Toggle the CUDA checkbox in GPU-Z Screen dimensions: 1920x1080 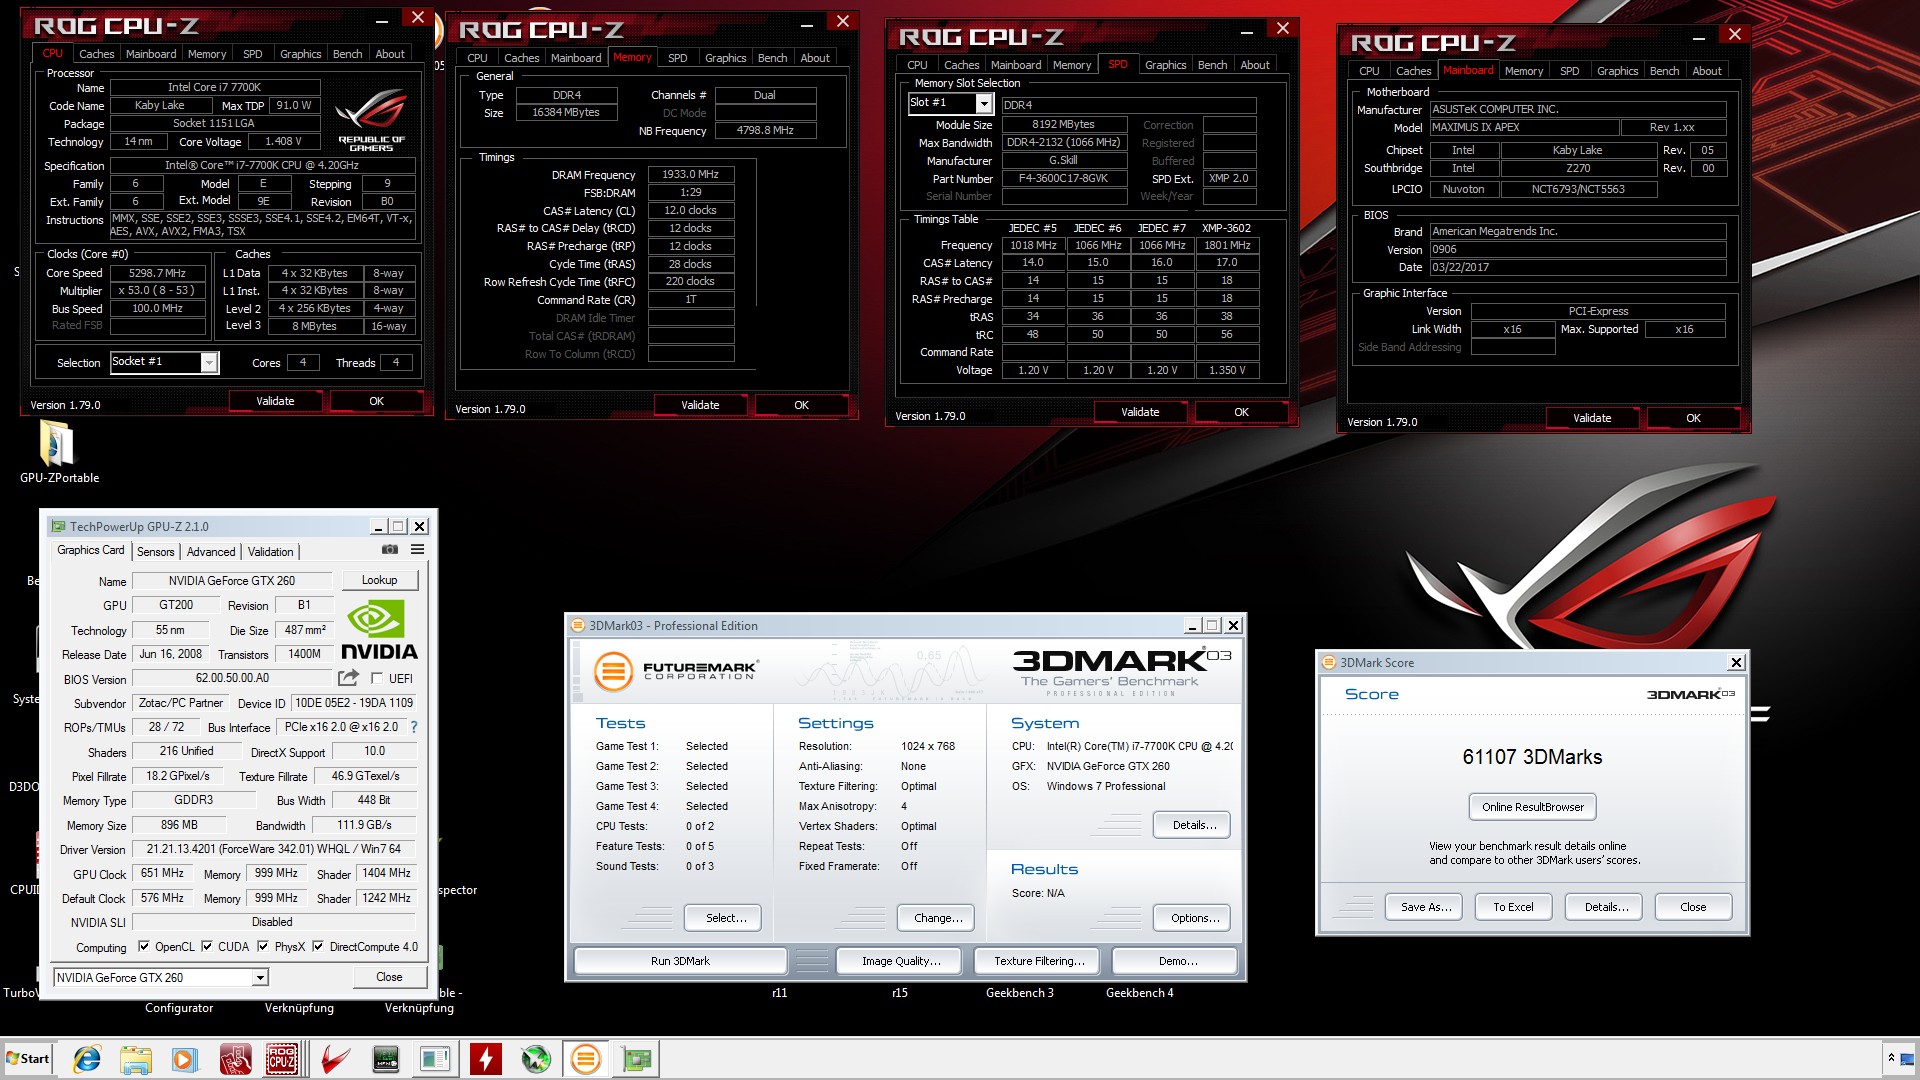207,947
